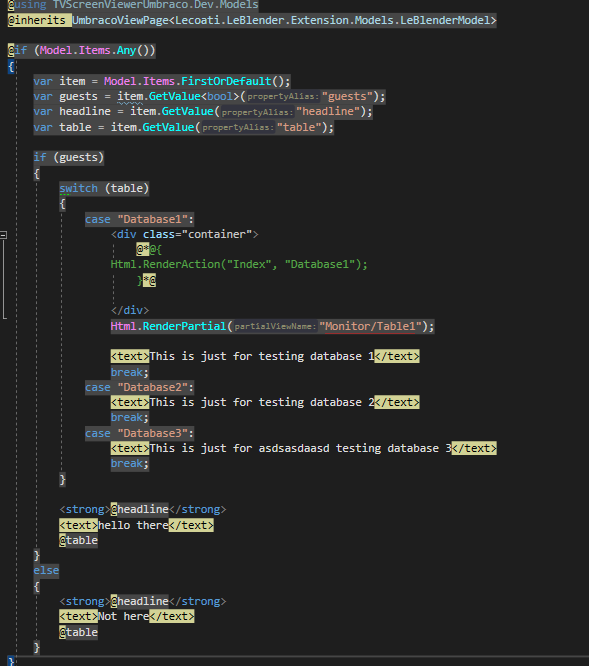589x666 pixels.
Task: Click 'This is just for testing database 2' text
Action: (x=262, y=402)
